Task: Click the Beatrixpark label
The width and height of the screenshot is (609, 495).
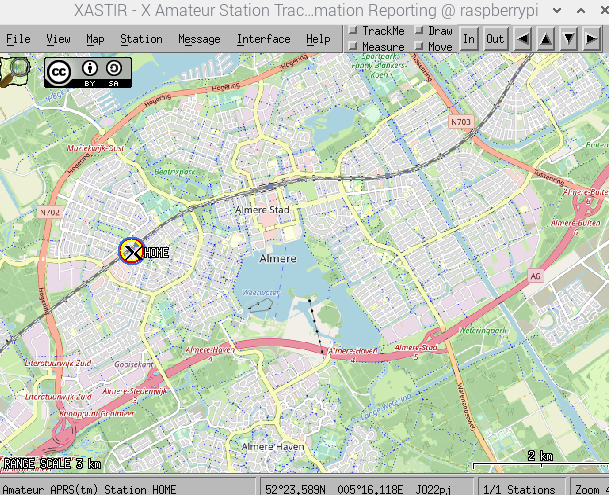Action: (x=174, y=172)
